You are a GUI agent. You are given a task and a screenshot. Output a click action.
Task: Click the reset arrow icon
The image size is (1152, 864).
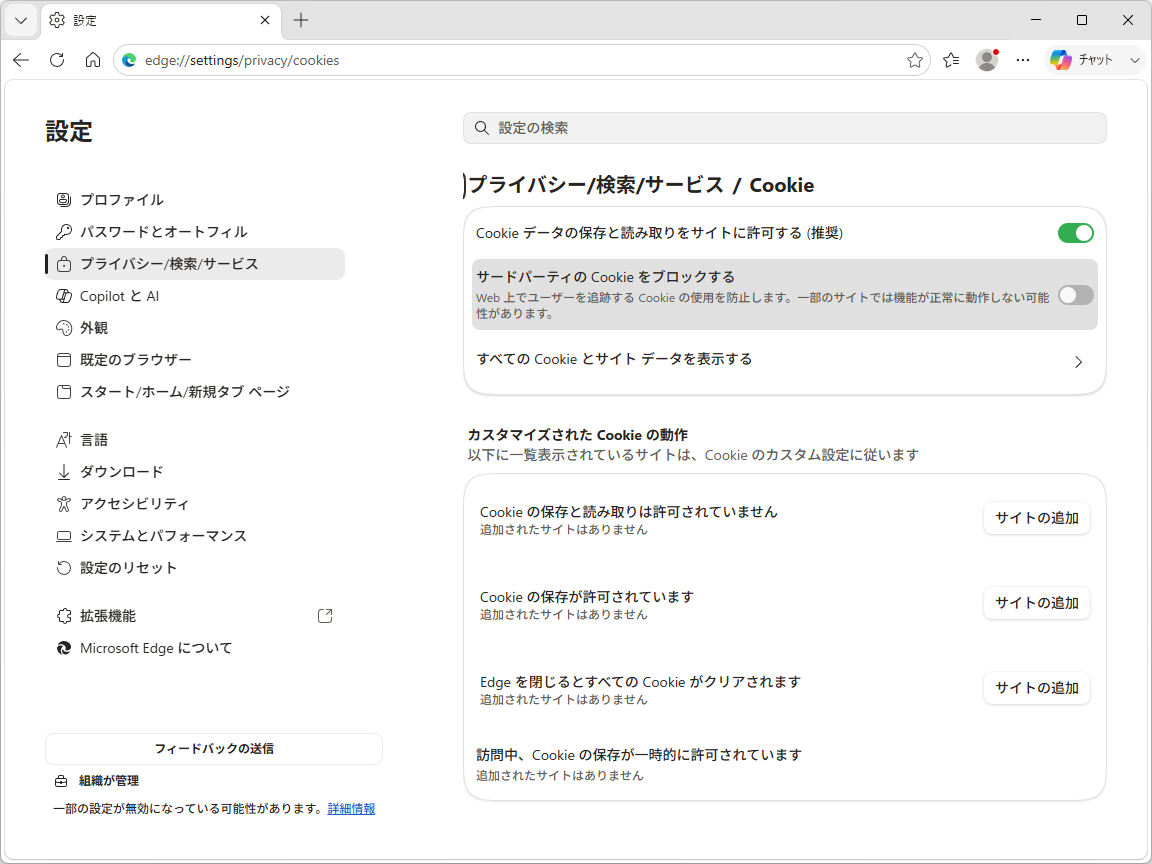(x=64, y=568)
